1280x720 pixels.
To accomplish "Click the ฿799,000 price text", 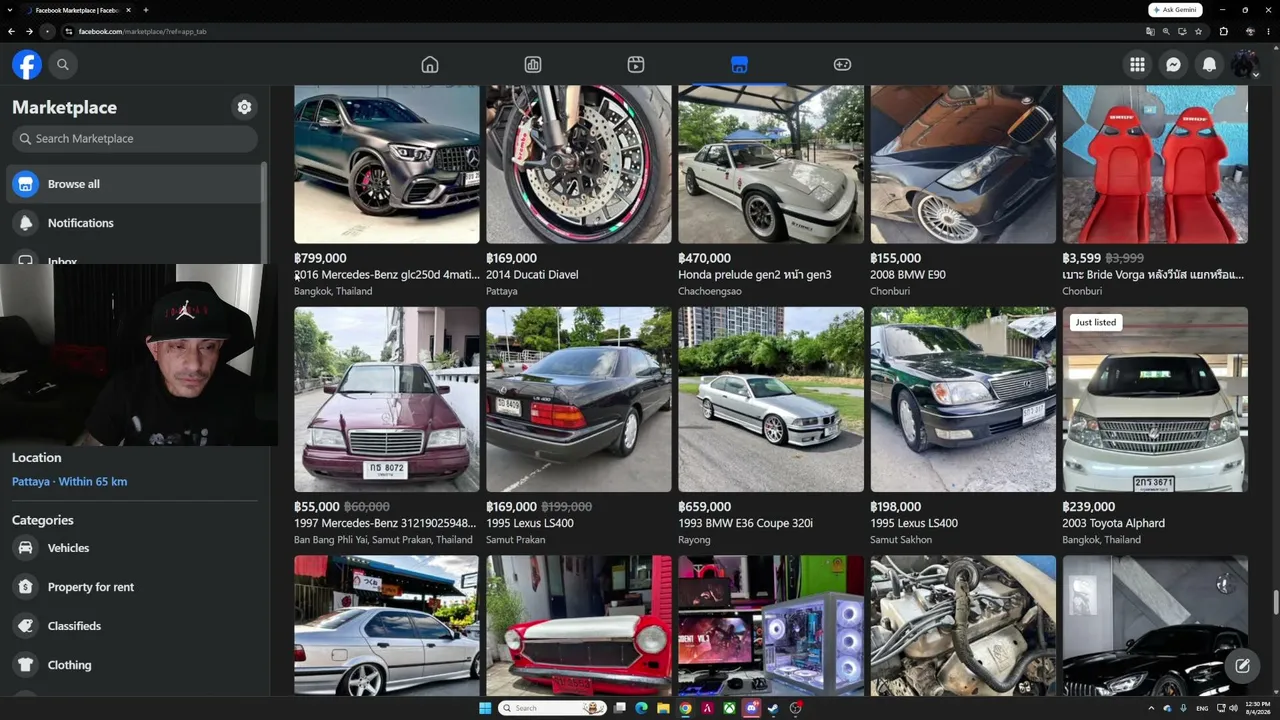I will click(x=320, y=258).
